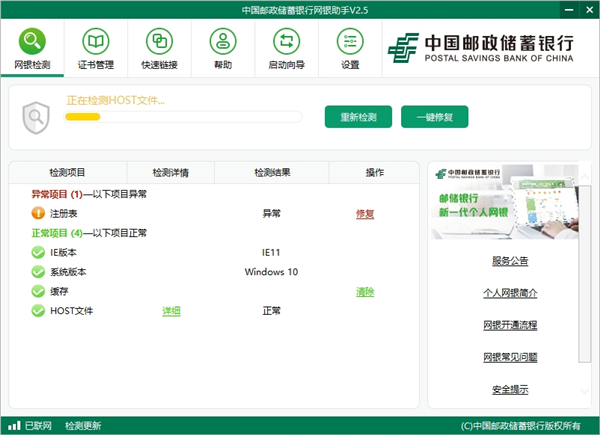The image size is (600, 435).
Task: Open the 设置 settings icon
Action: (350, 42)
